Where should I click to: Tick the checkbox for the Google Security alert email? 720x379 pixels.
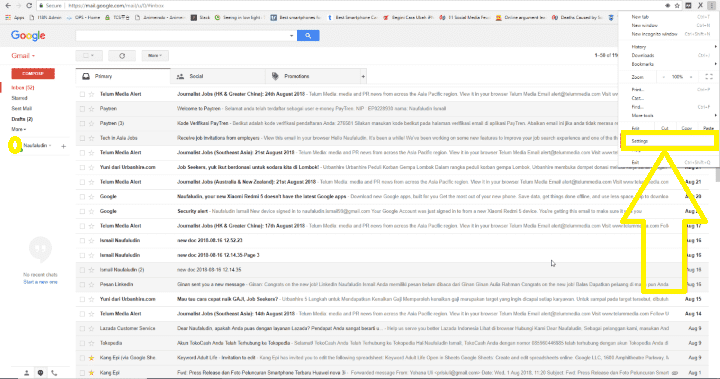tap(82, 211)
